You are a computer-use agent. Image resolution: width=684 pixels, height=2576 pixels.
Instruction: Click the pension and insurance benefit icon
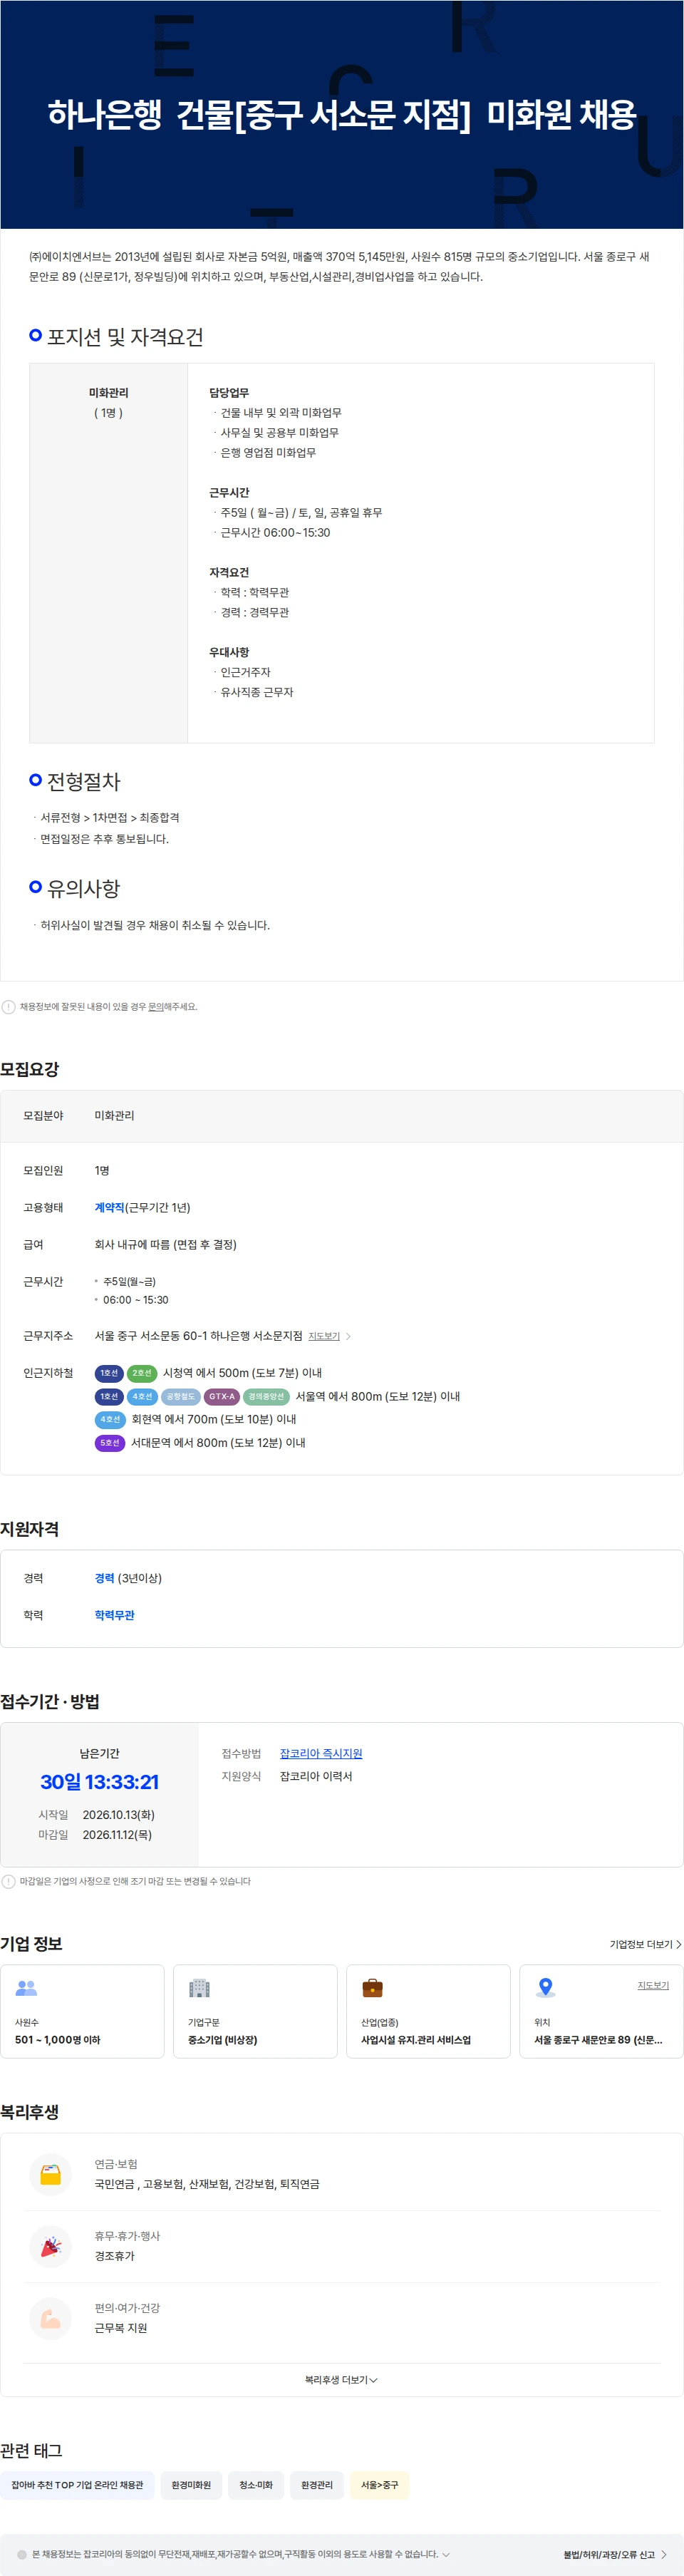[x=51, y=2174]
